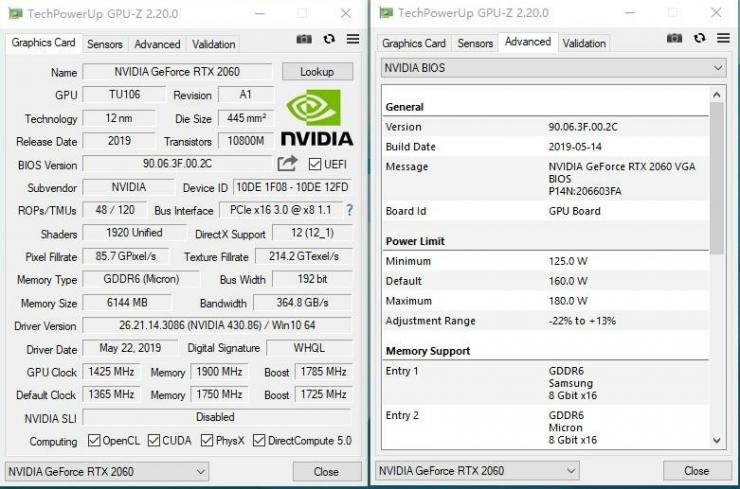Click Board Id value GPU Board
Screen dimensions: 740x489
[574, 211]
